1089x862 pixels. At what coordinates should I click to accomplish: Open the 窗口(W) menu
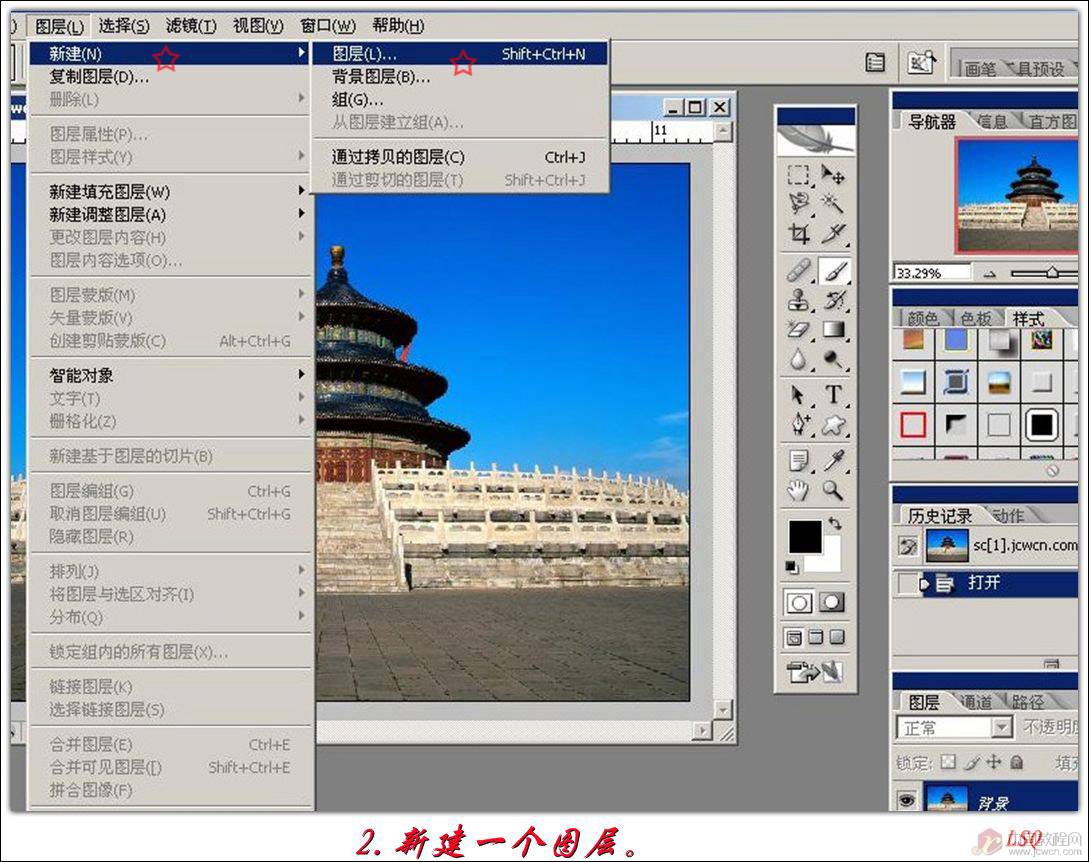[x=328, y=26]
